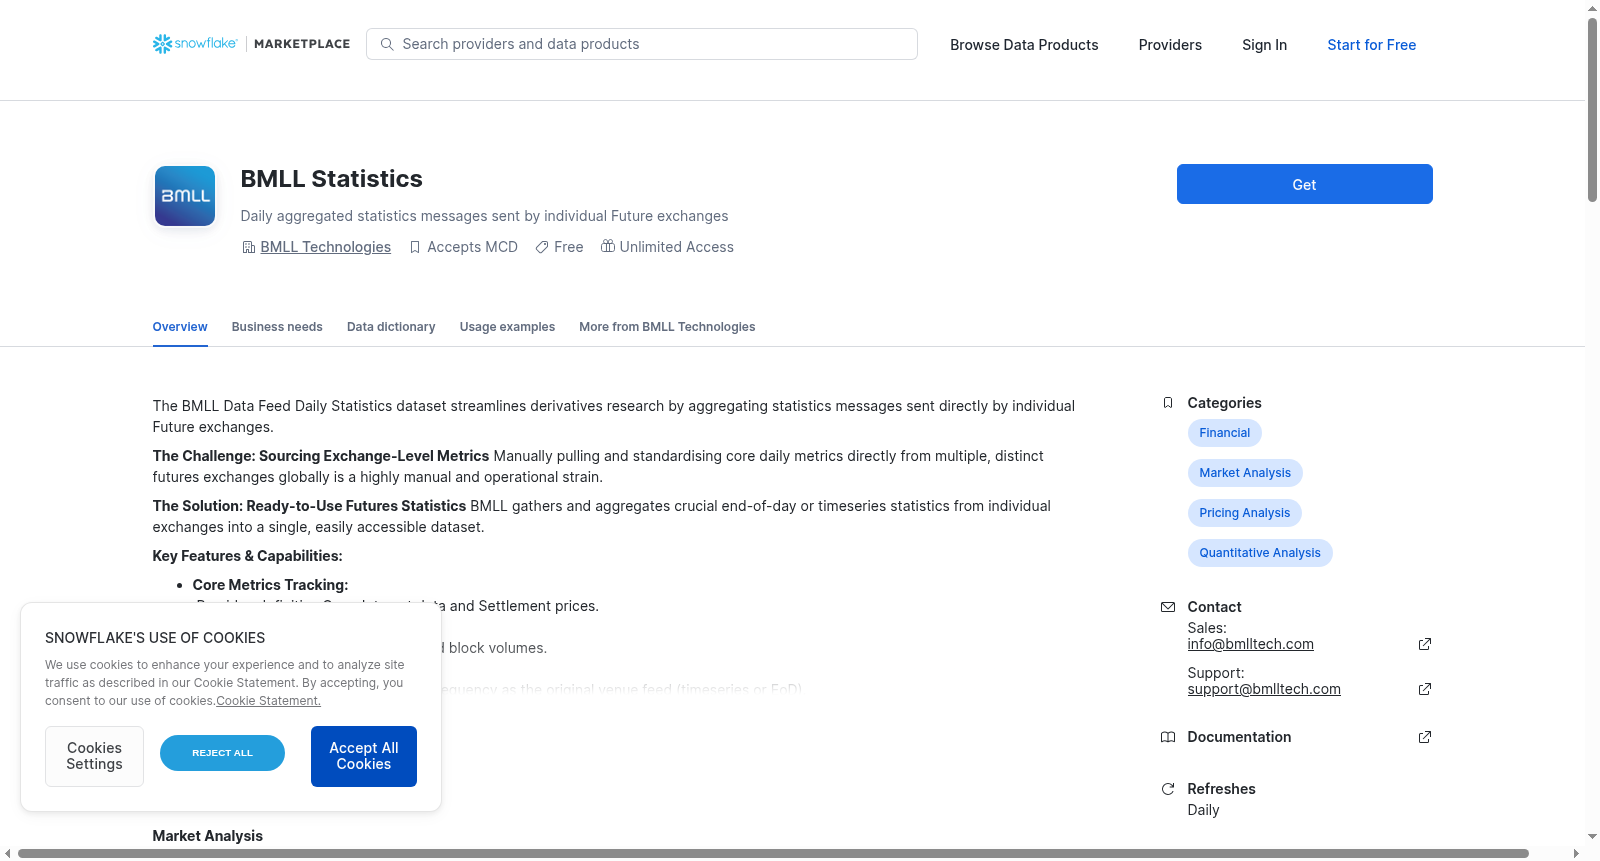
Task: Click the BMLL logo thumbnail
Action: point(185,196)
